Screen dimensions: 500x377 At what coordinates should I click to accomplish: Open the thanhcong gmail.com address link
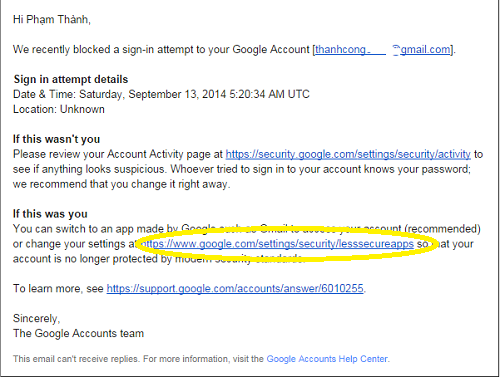(x=383, y=50)
